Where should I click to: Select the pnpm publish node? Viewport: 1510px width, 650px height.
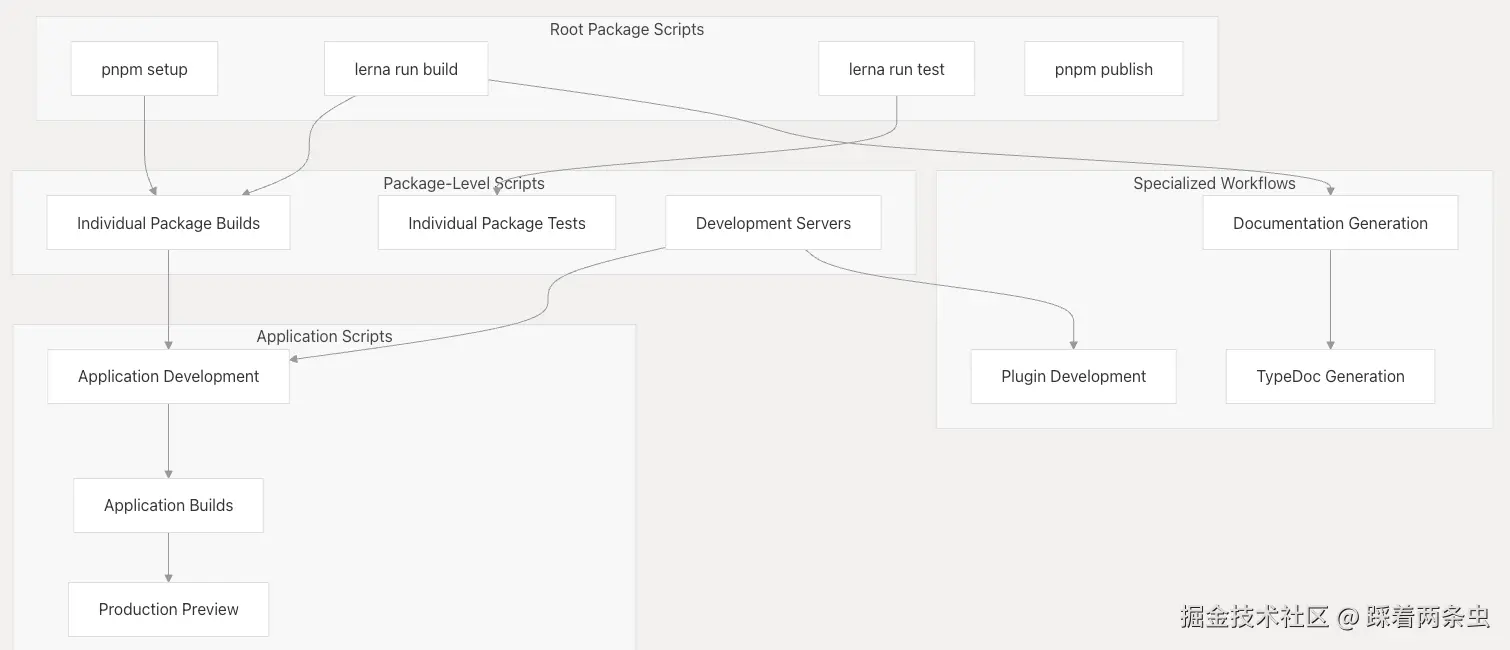pyautogui.click(x=1103, y=69)
